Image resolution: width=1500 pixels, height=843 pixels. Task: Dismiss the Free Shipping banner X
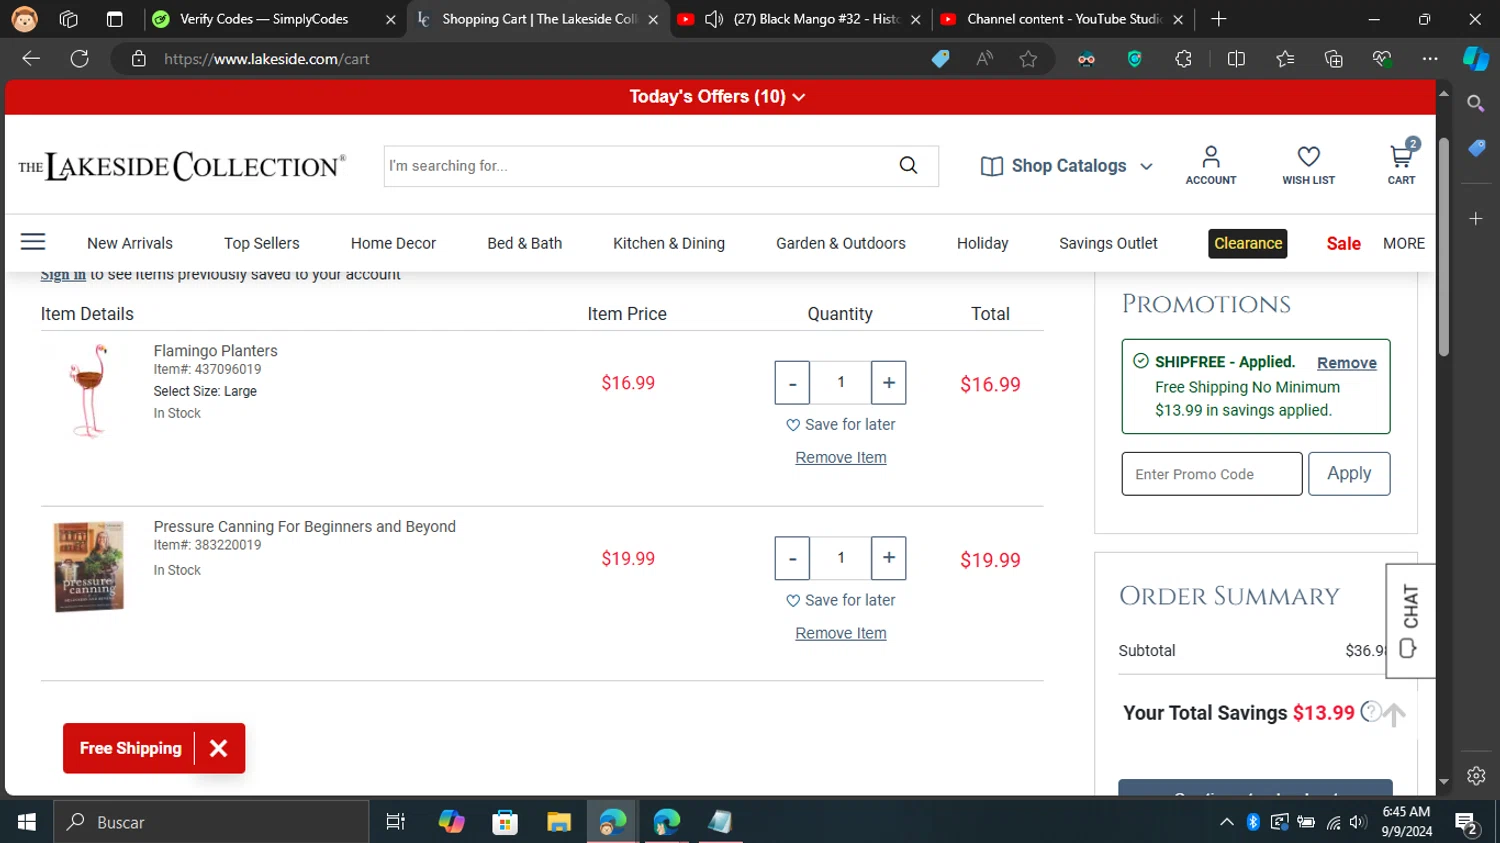coord(219,748)
